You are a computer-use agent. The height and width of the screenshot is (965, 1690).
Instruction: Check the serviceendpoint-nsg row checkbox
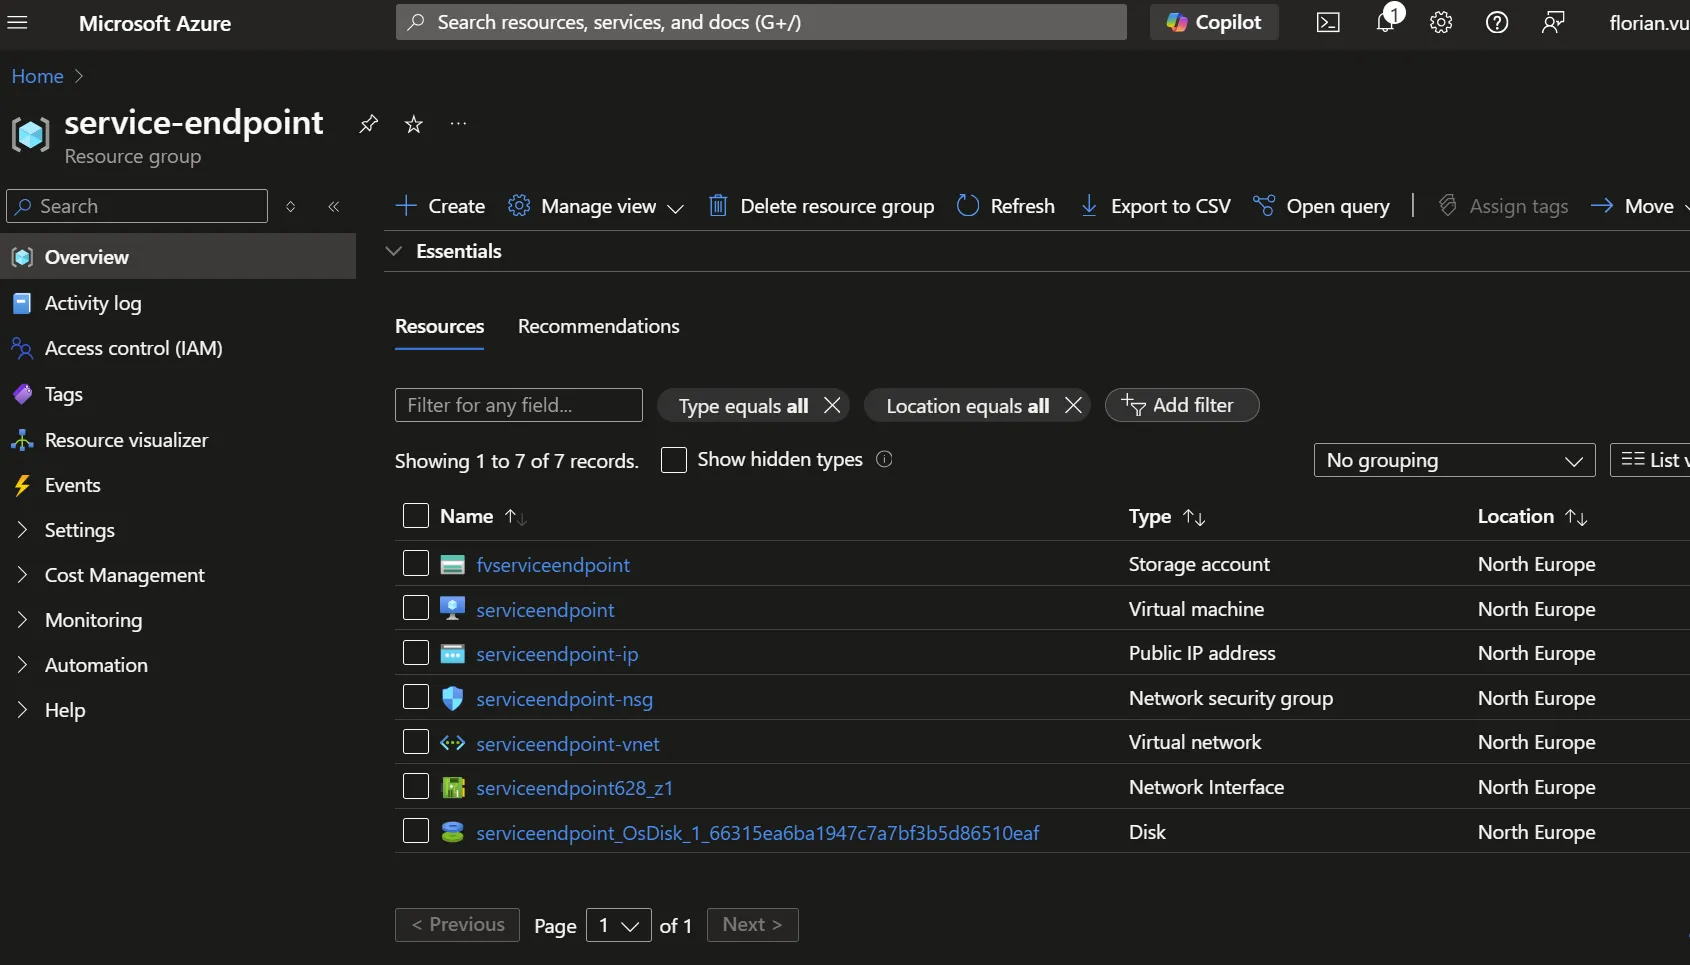pyautogui.click(x=415, y=696)
